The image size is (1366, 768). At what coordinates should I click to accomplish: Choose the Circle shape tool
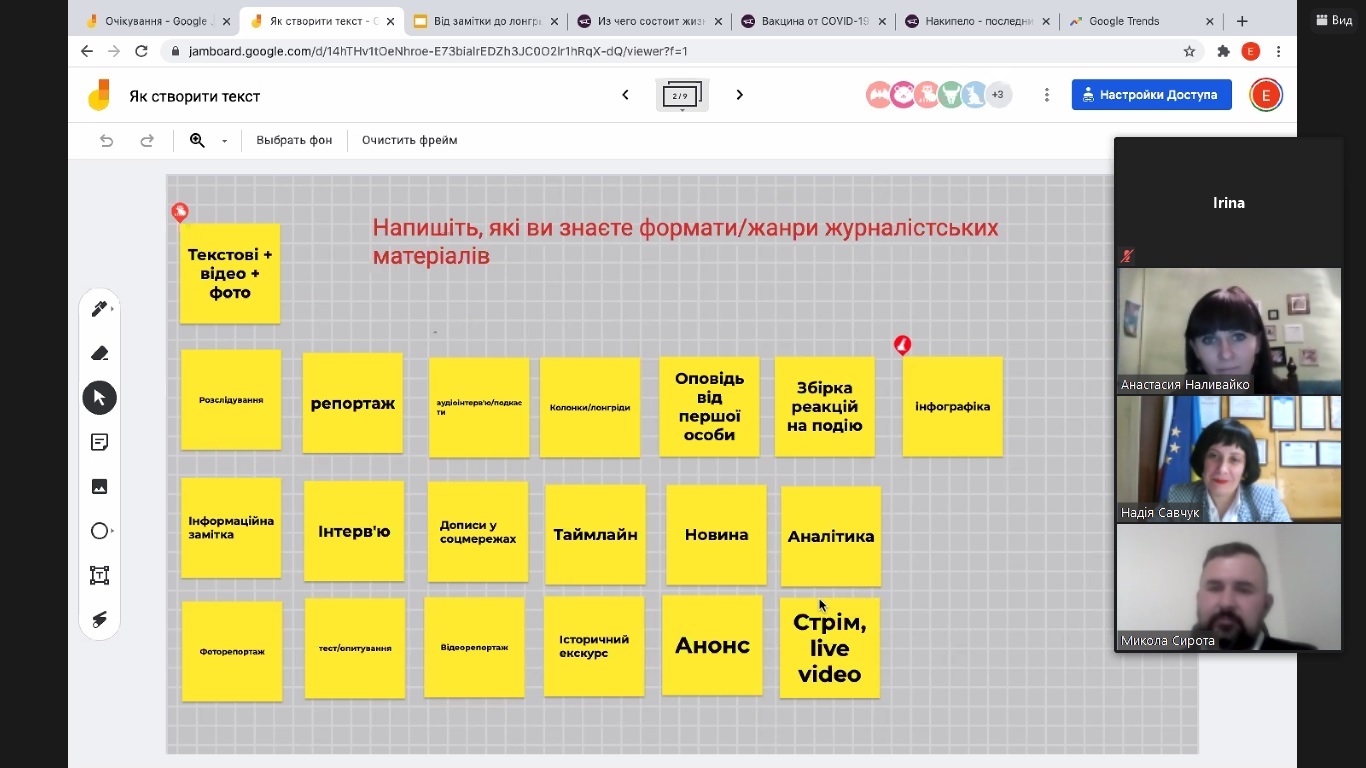coord(99,531)
